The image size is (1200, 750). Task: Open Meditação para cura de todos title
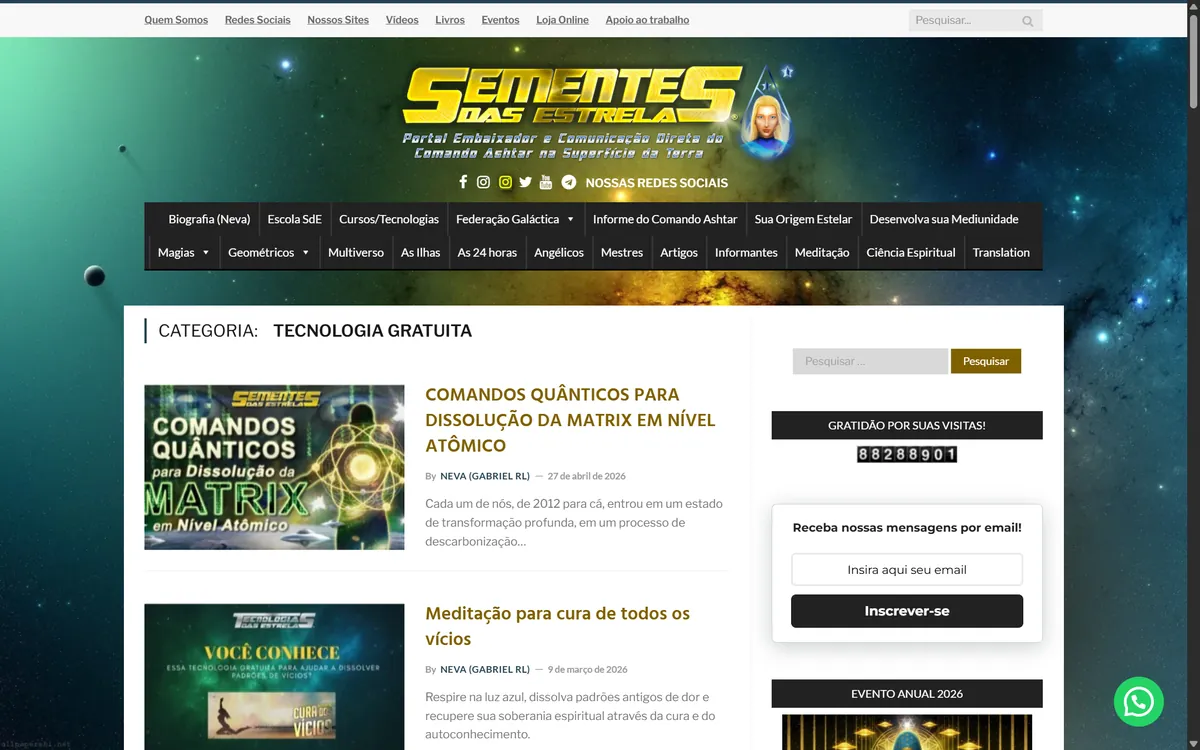pyautogui.click(x=557, y=626)
